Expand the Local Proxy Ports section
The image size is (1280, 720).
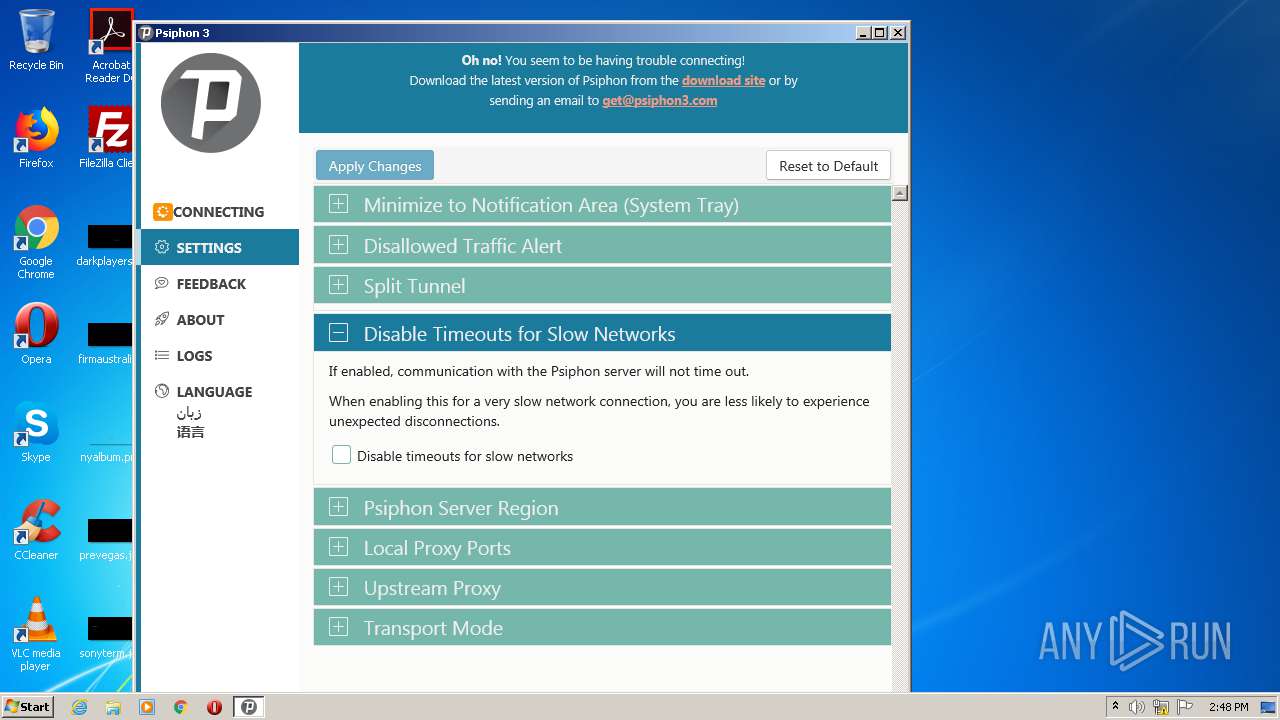[602, 547]
